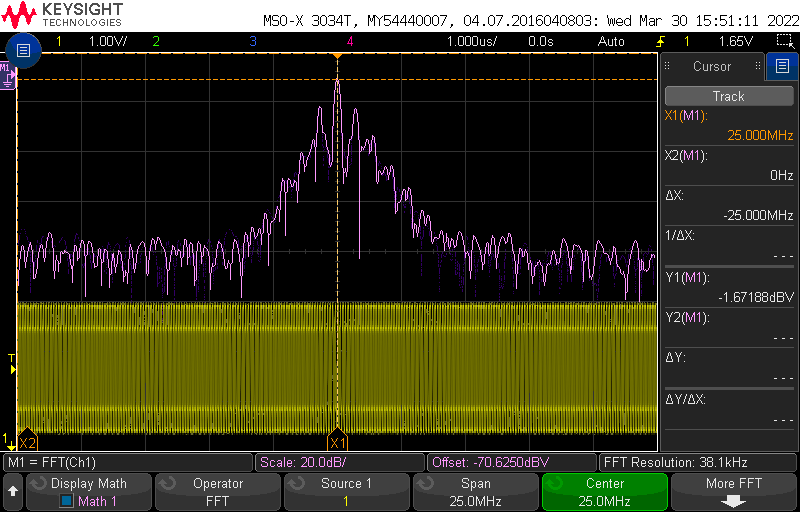
Task: Click the Offset: -70.6250dBV field
Action: (x=511, y=463)
